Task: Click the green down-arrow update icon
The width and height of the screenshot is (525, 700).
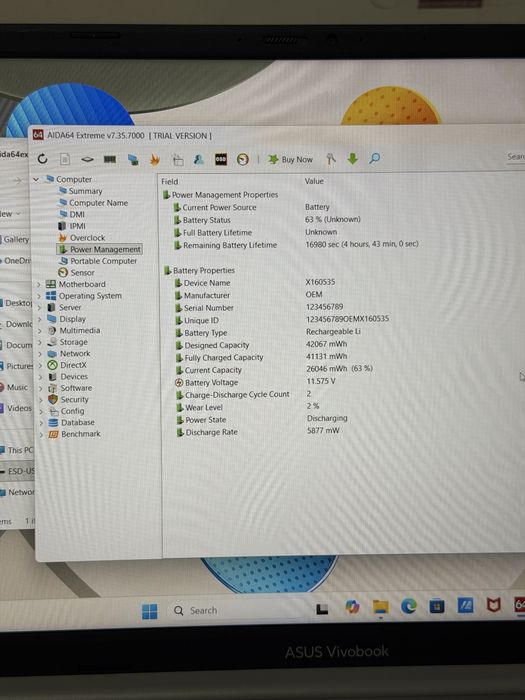Action: coord(353,158)
